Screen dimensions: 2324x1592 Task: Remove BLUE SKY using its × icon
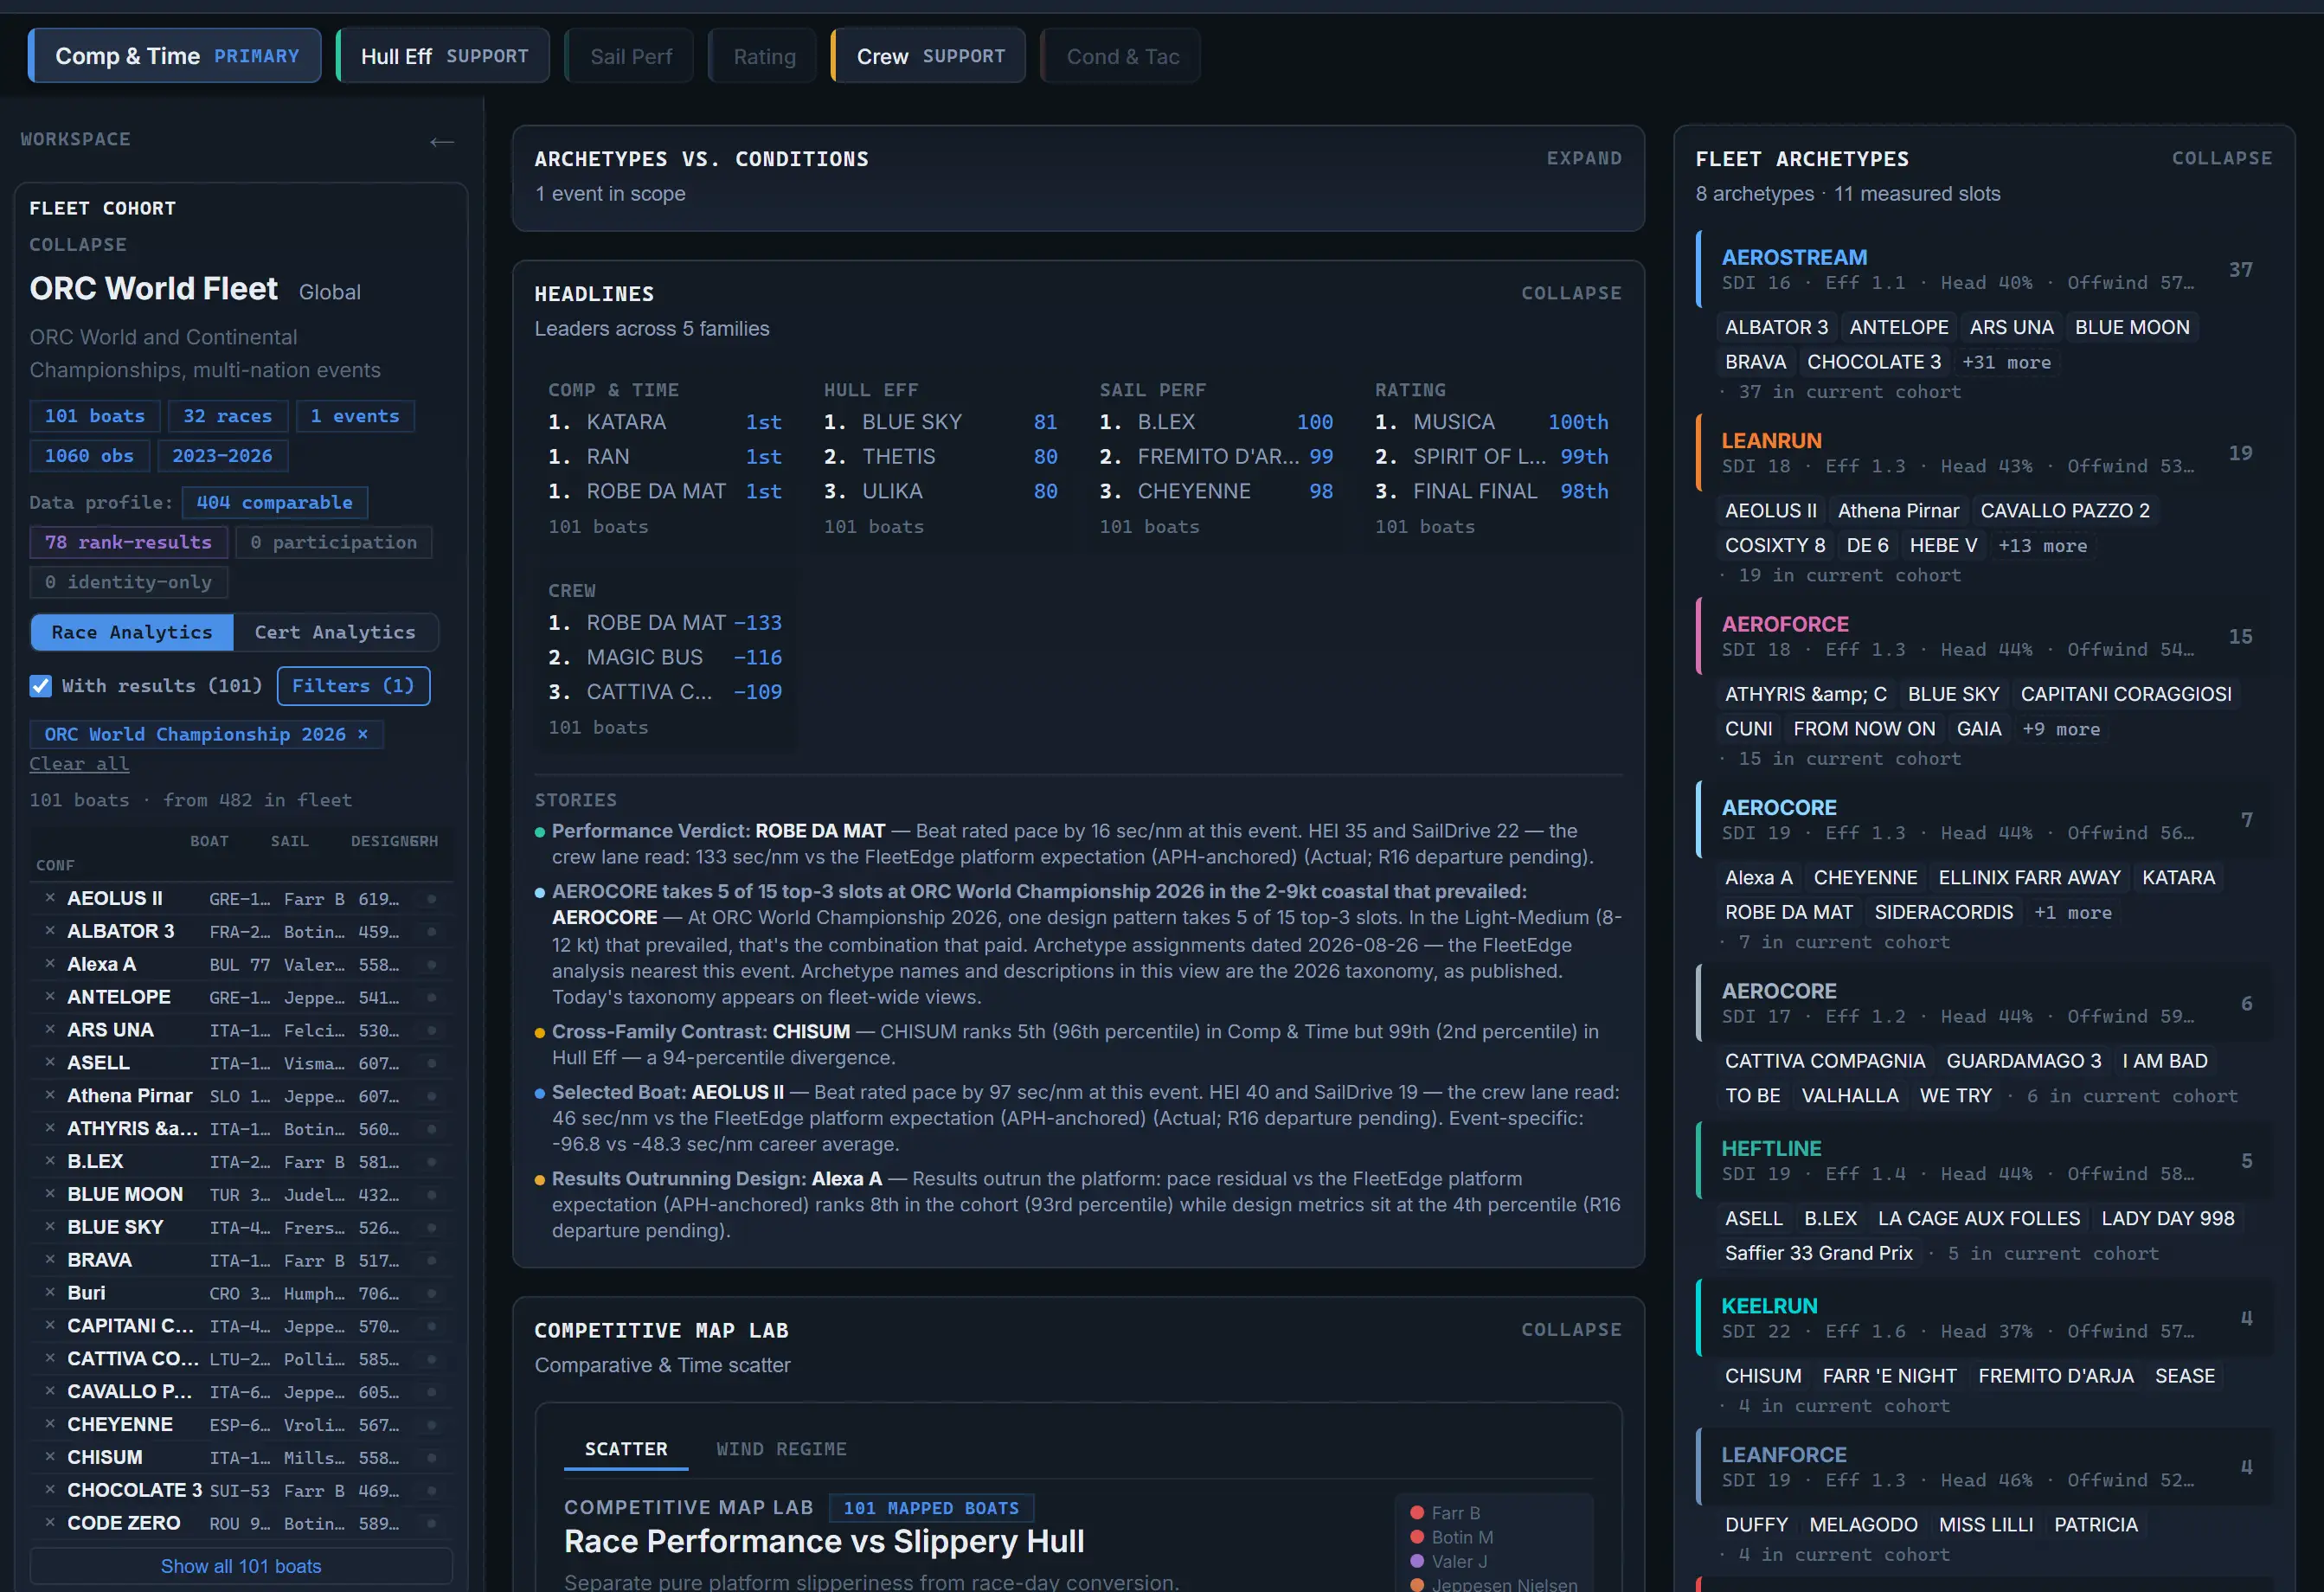tap(50, 1227)
